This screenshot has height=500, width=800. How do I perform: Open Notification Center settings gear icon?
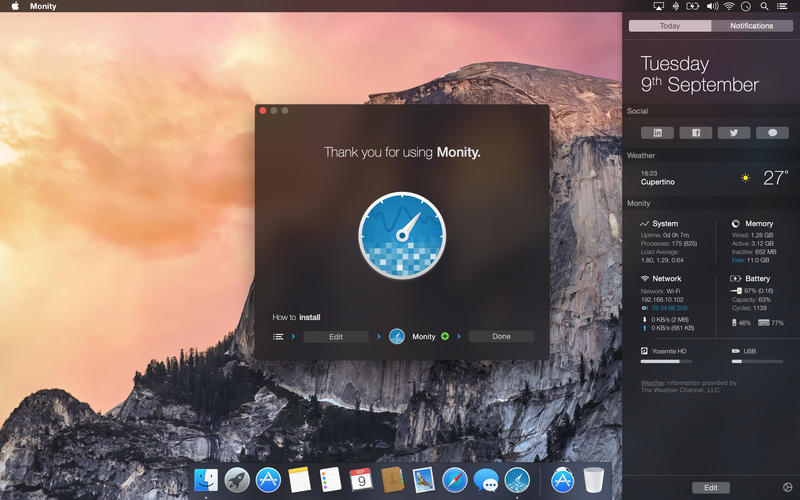coord(787,487)
